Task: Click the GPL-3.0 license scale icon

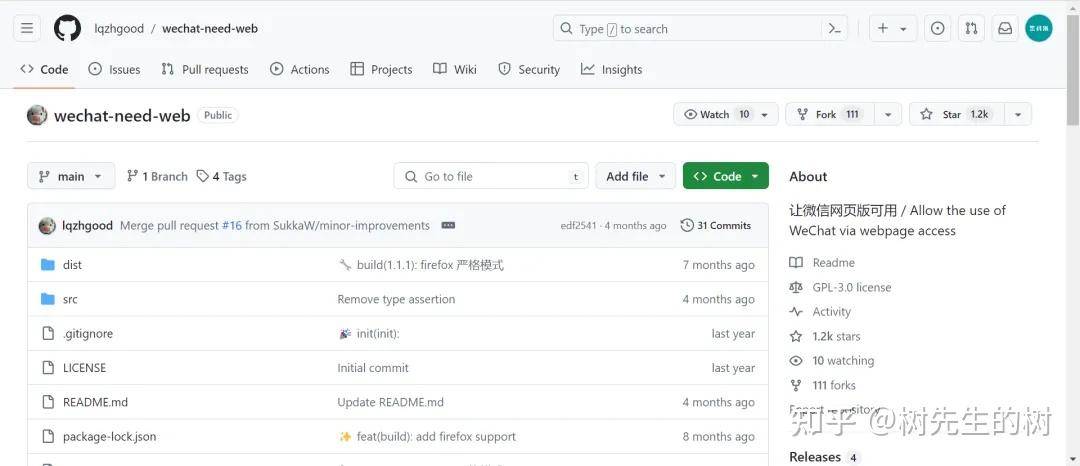Action: click(x=796, y=287)
